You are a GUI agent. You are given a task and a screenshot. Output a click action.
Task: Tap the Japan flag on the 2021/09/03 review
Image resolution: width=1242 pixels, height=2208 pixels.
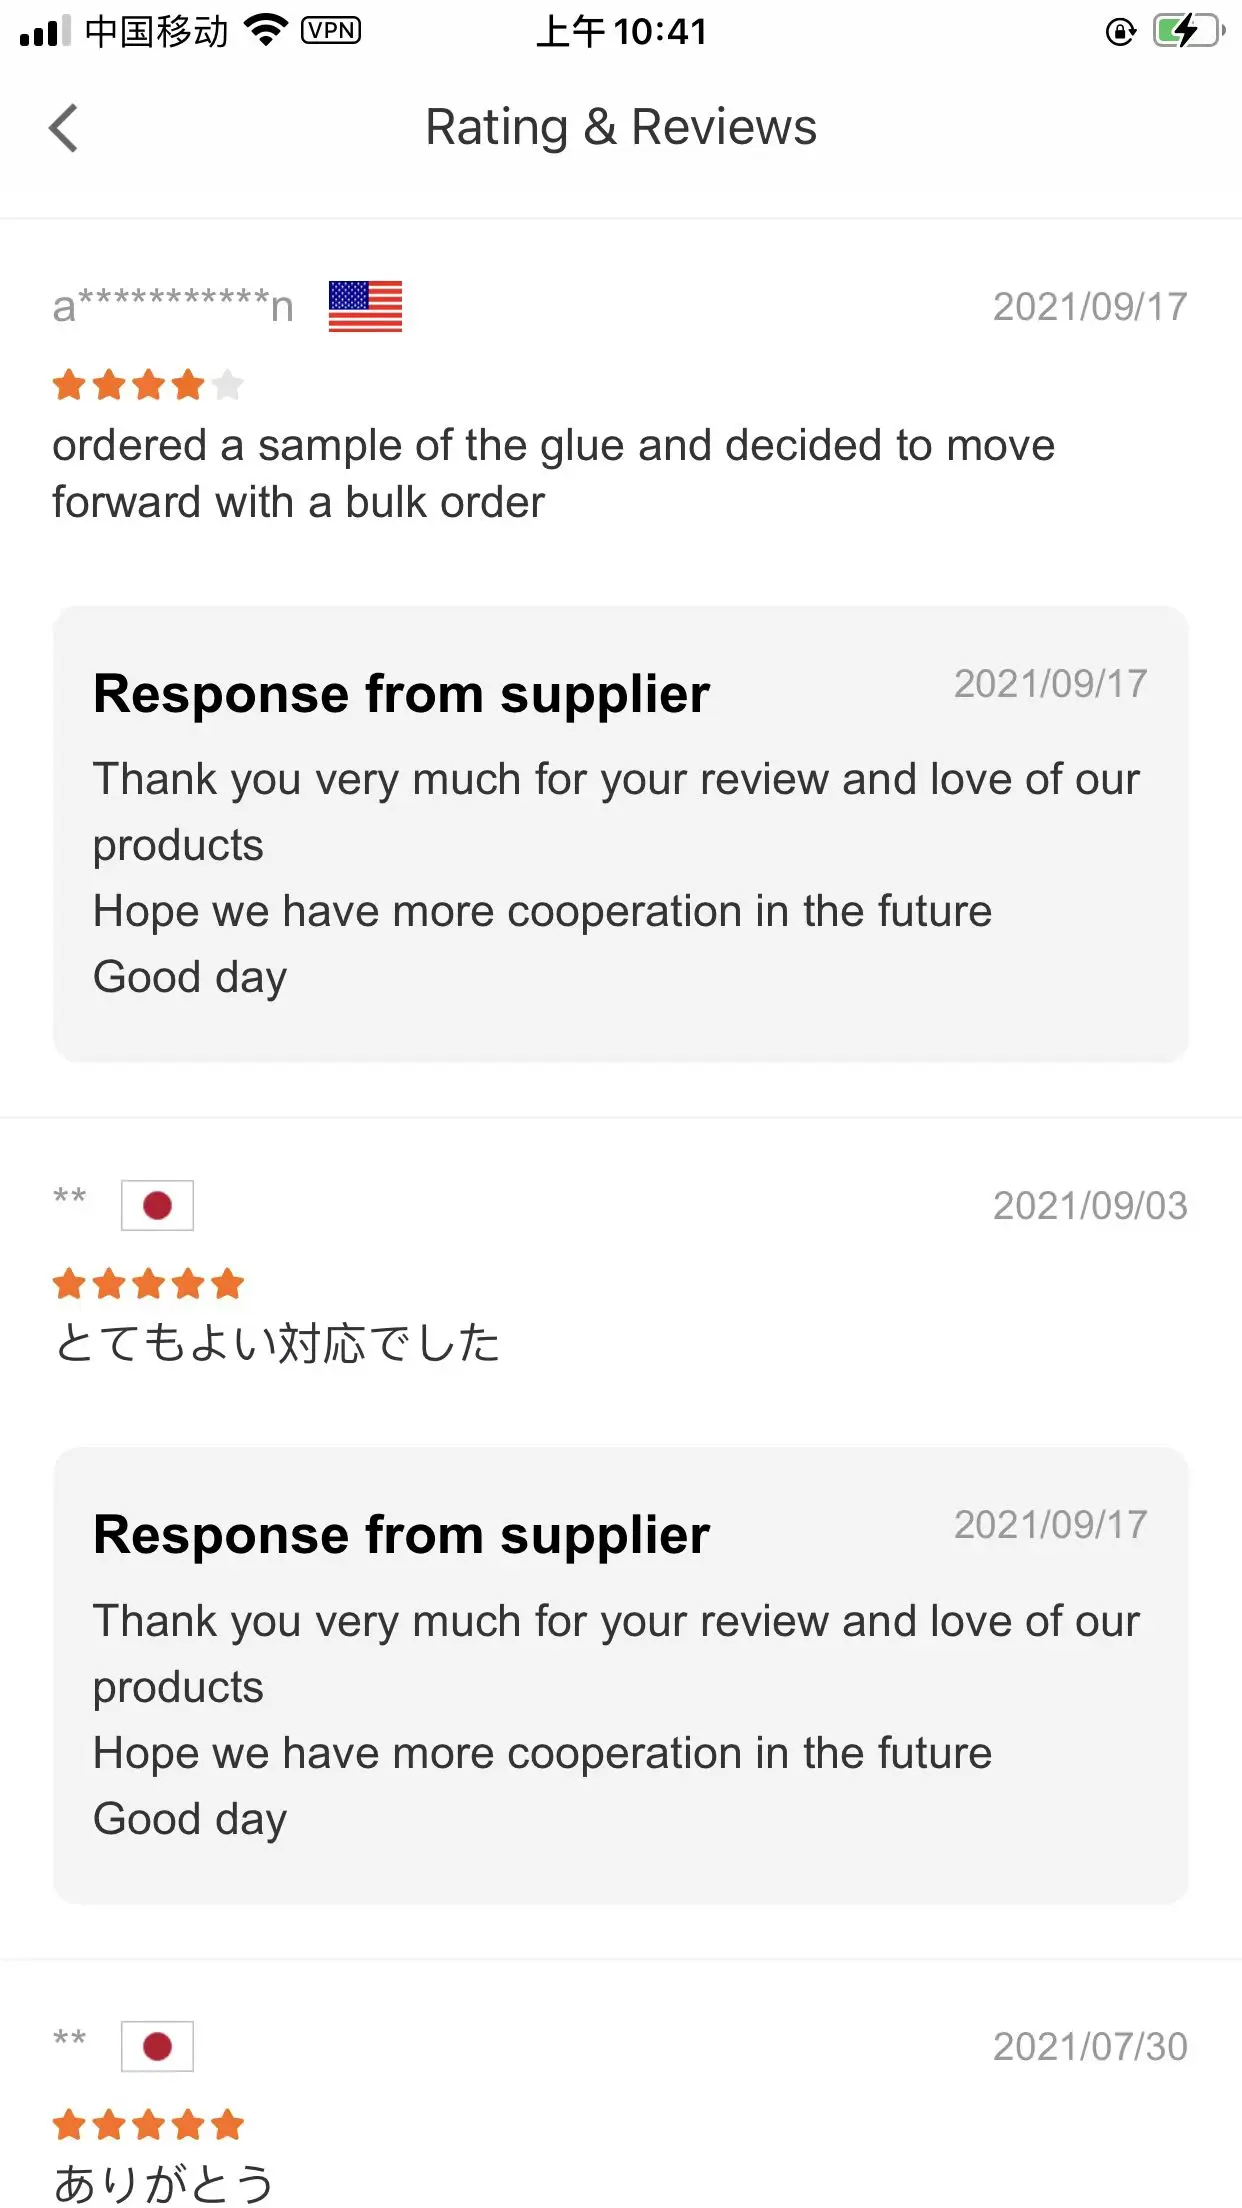coord(157,1205)
